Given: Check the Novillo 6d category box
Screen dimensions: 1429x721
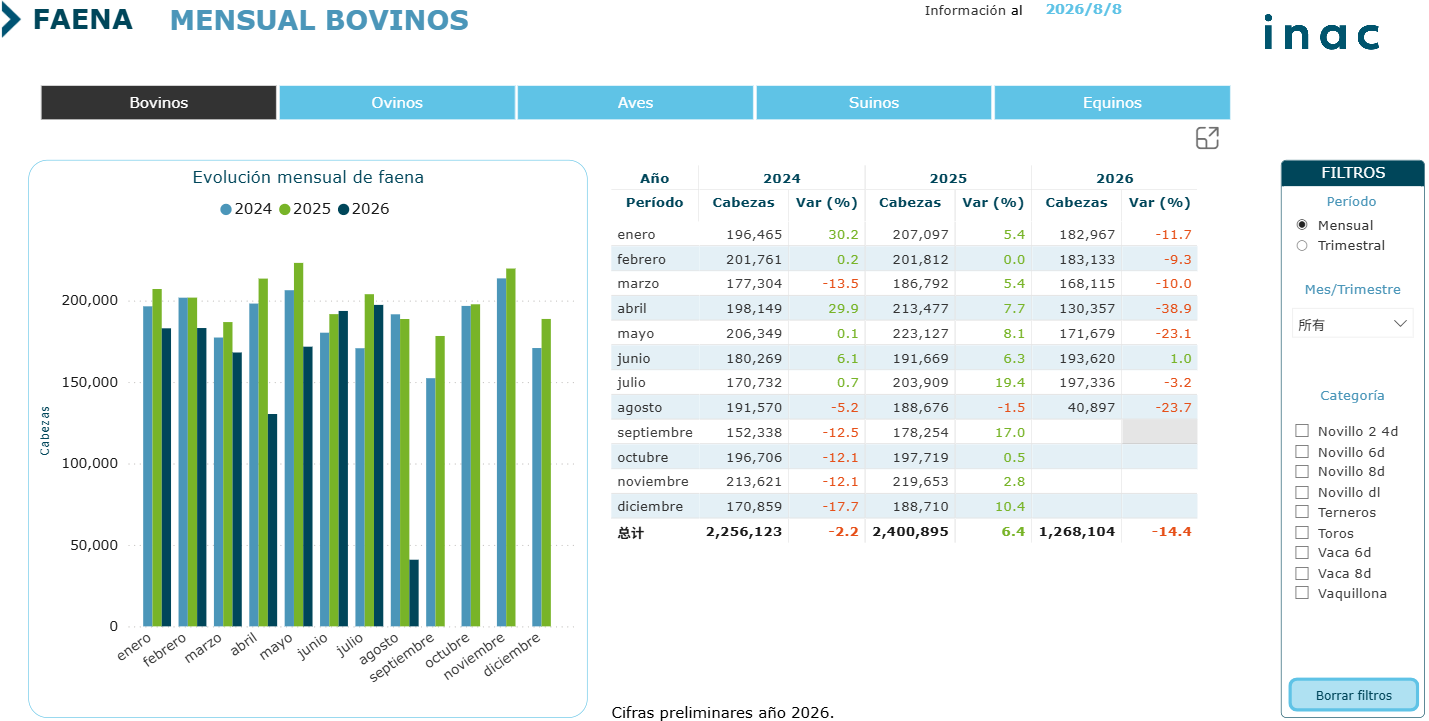Looking at the screenshot, I should 1302,452.
